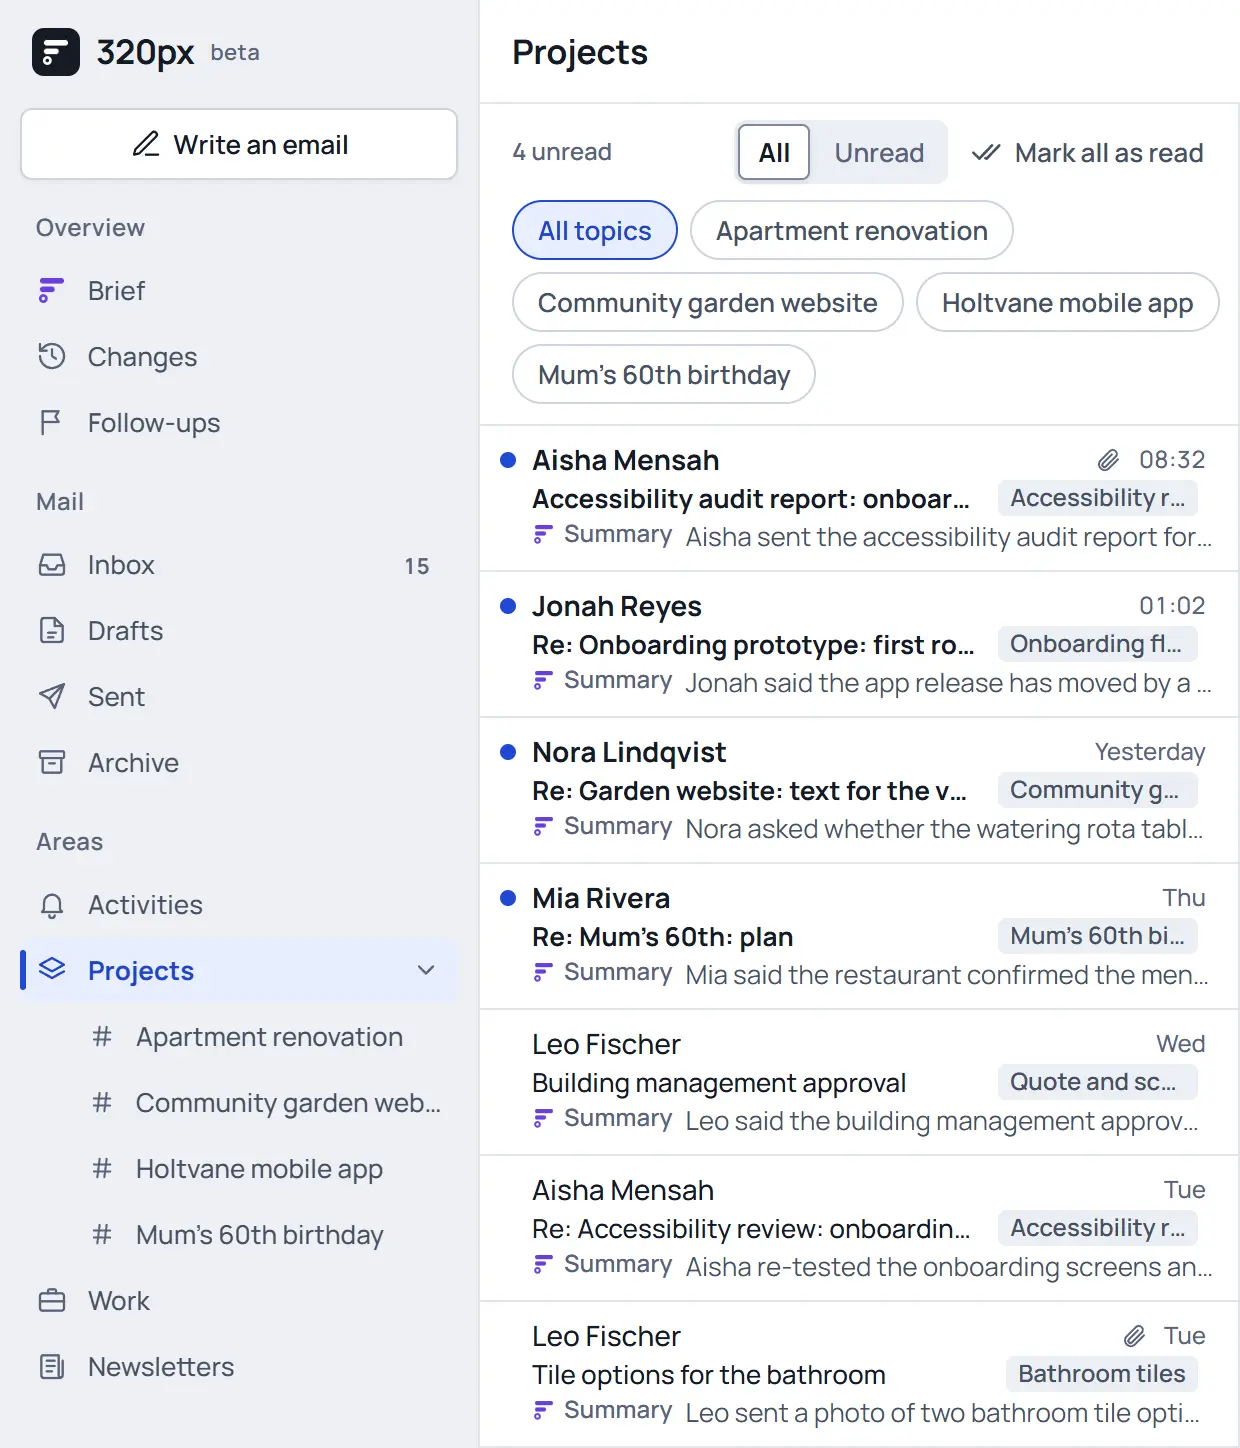Click the Mum's 60th bi… tag on Mia's email
Viewport: 1240px width, 1448px height.
point(1097,936)
